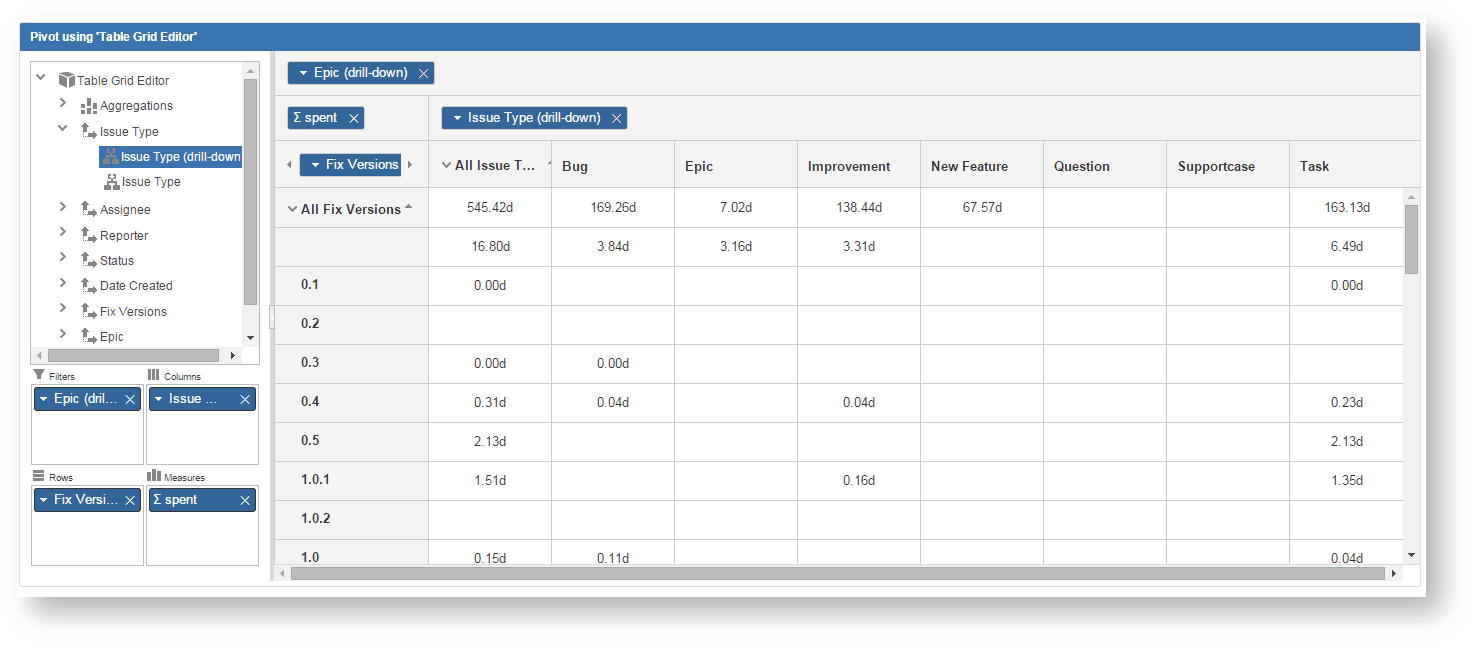The width and height of the screenshot is (1474, 645).
Task: Remove the Epic (drill-down) filter chip at top
Action: 424,73
